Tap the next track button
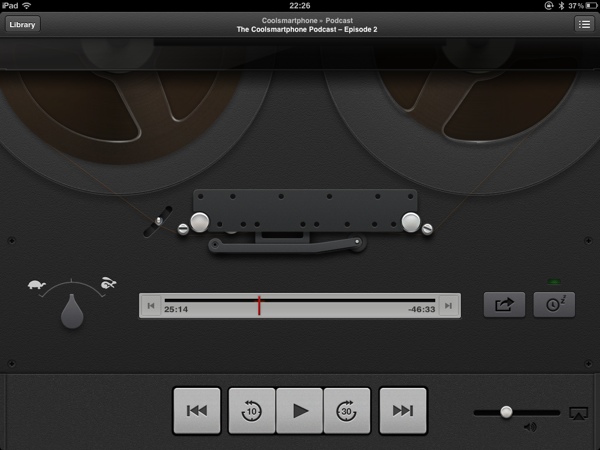The height and width of the screenshot is (450, 600). 403,411
